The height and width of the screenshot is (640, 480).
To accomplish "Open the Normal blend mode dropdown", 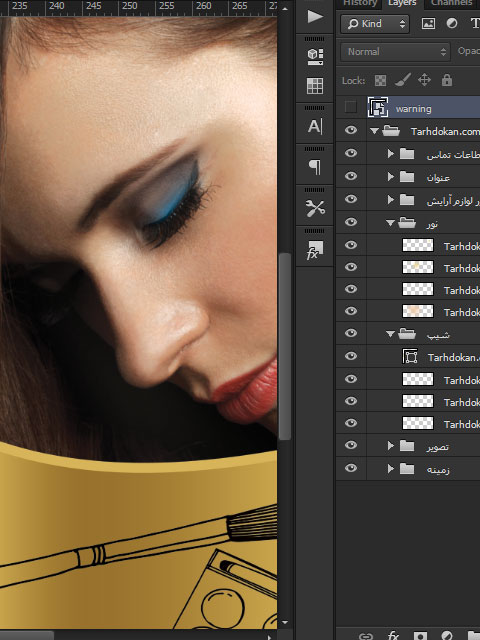I will (395, 52).
